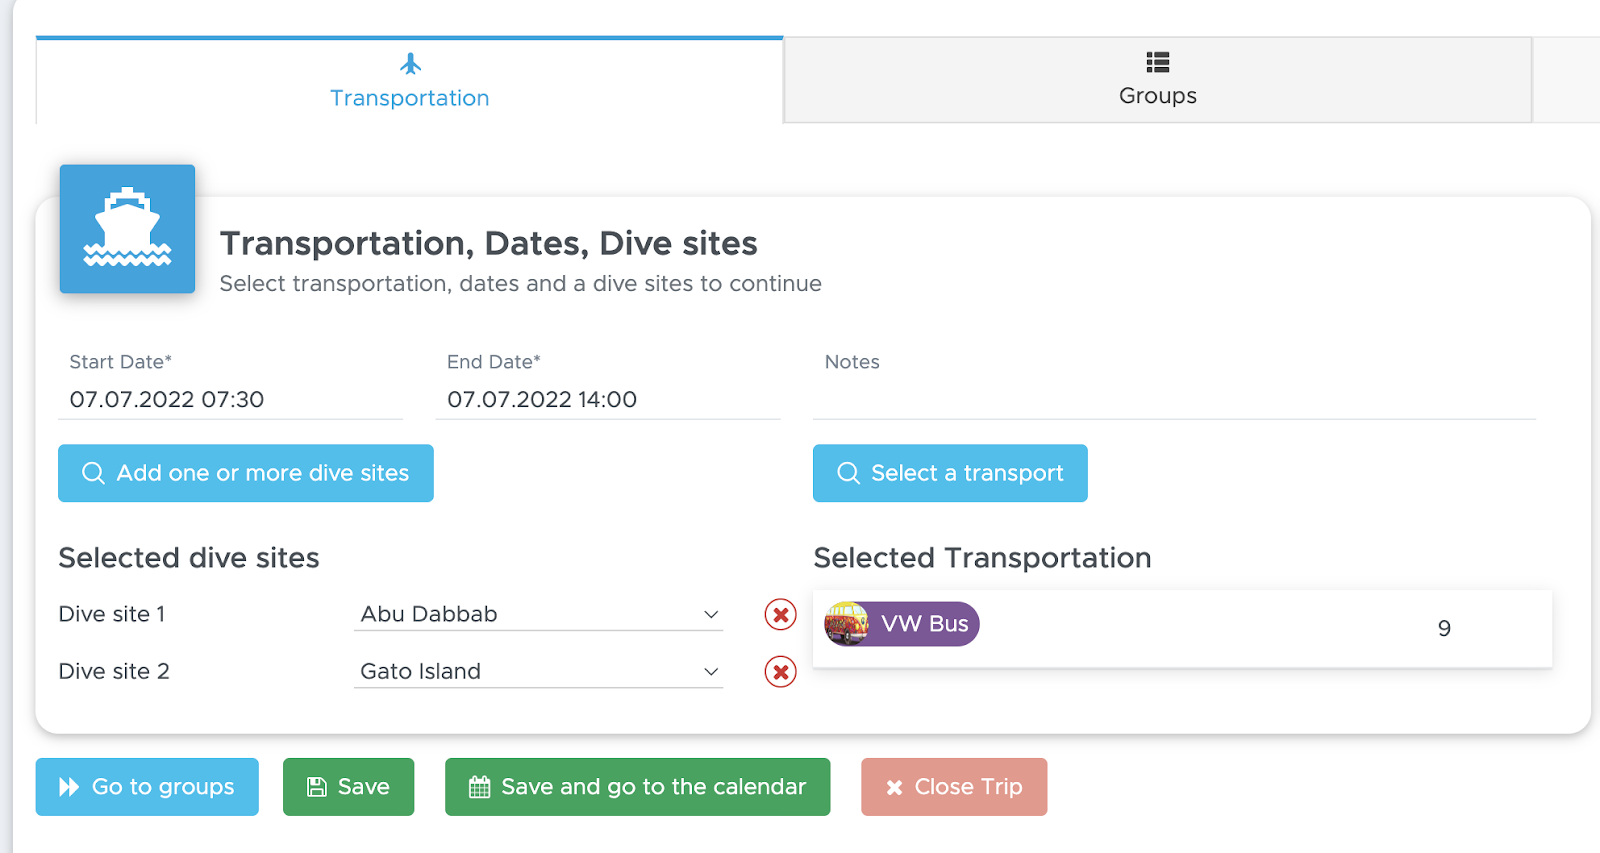Click the list icon on Groups tab
This screenshot has width=1600, height=853.
tap(1158, 62)
